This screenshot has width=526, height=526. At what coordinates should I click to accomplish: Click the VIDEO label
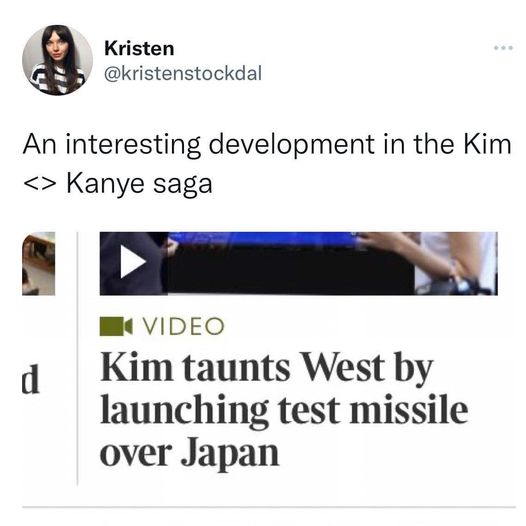coord(183,326)
